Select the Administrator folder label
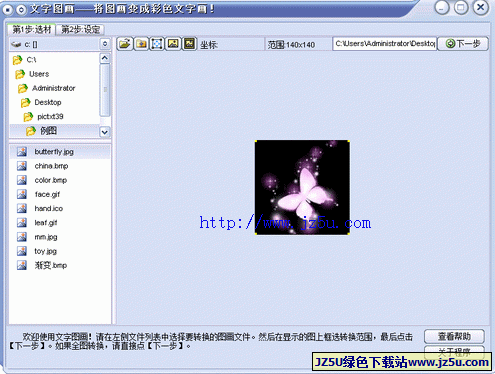The width and height of the screenshot is (495, 374). click(x=54, y=88)
